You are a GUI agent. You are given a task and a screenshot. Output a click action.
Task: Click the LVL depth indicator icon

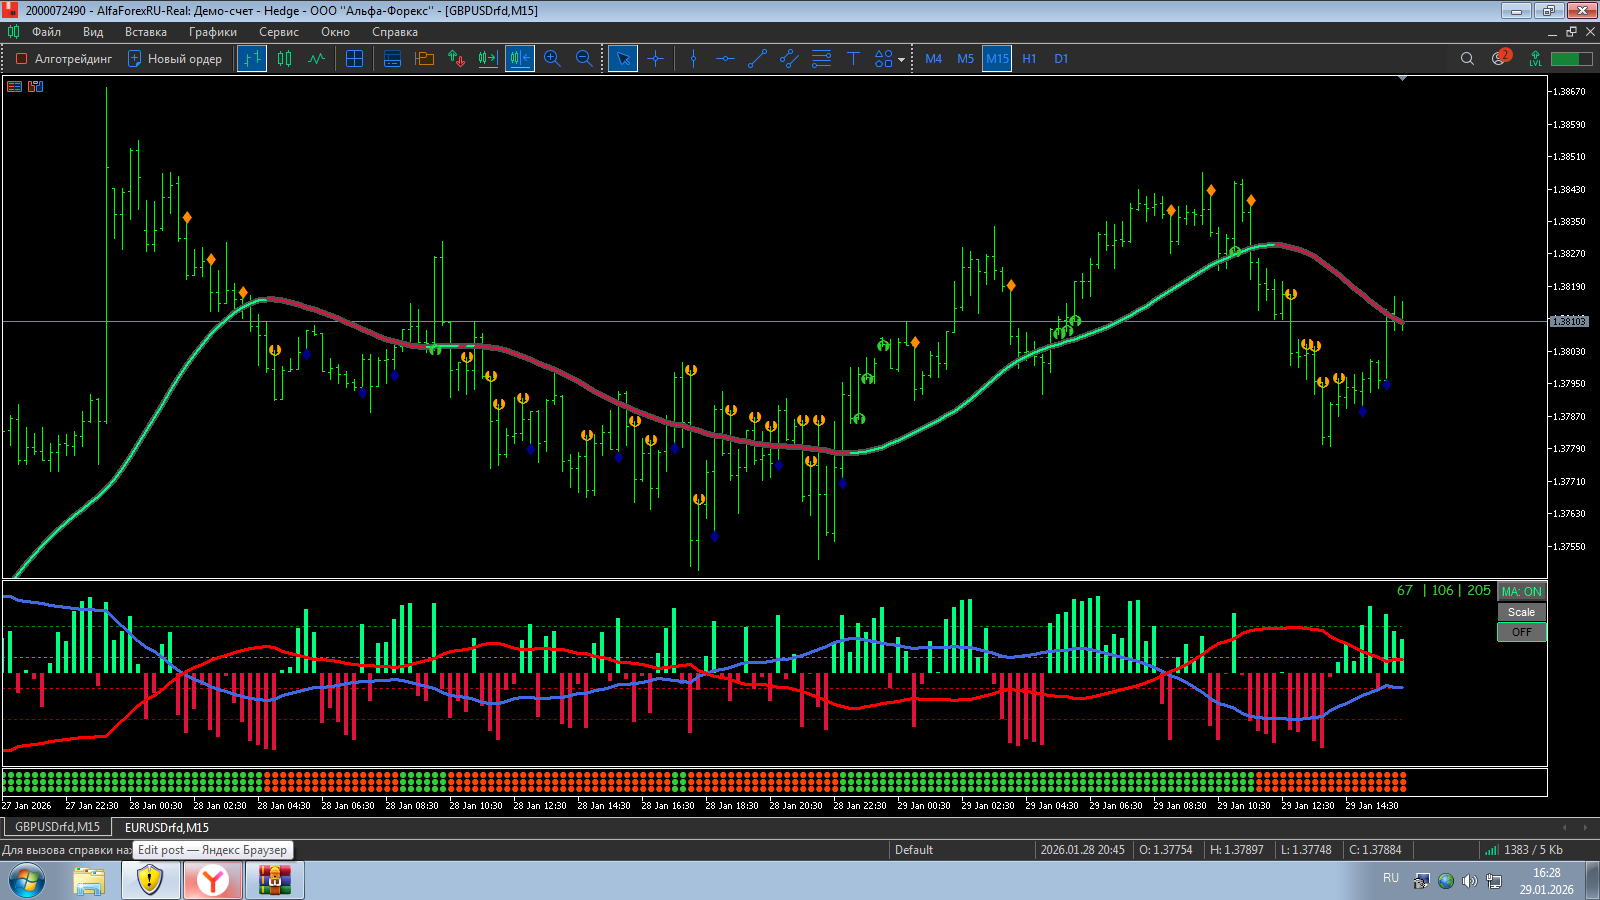point(1535,59)
